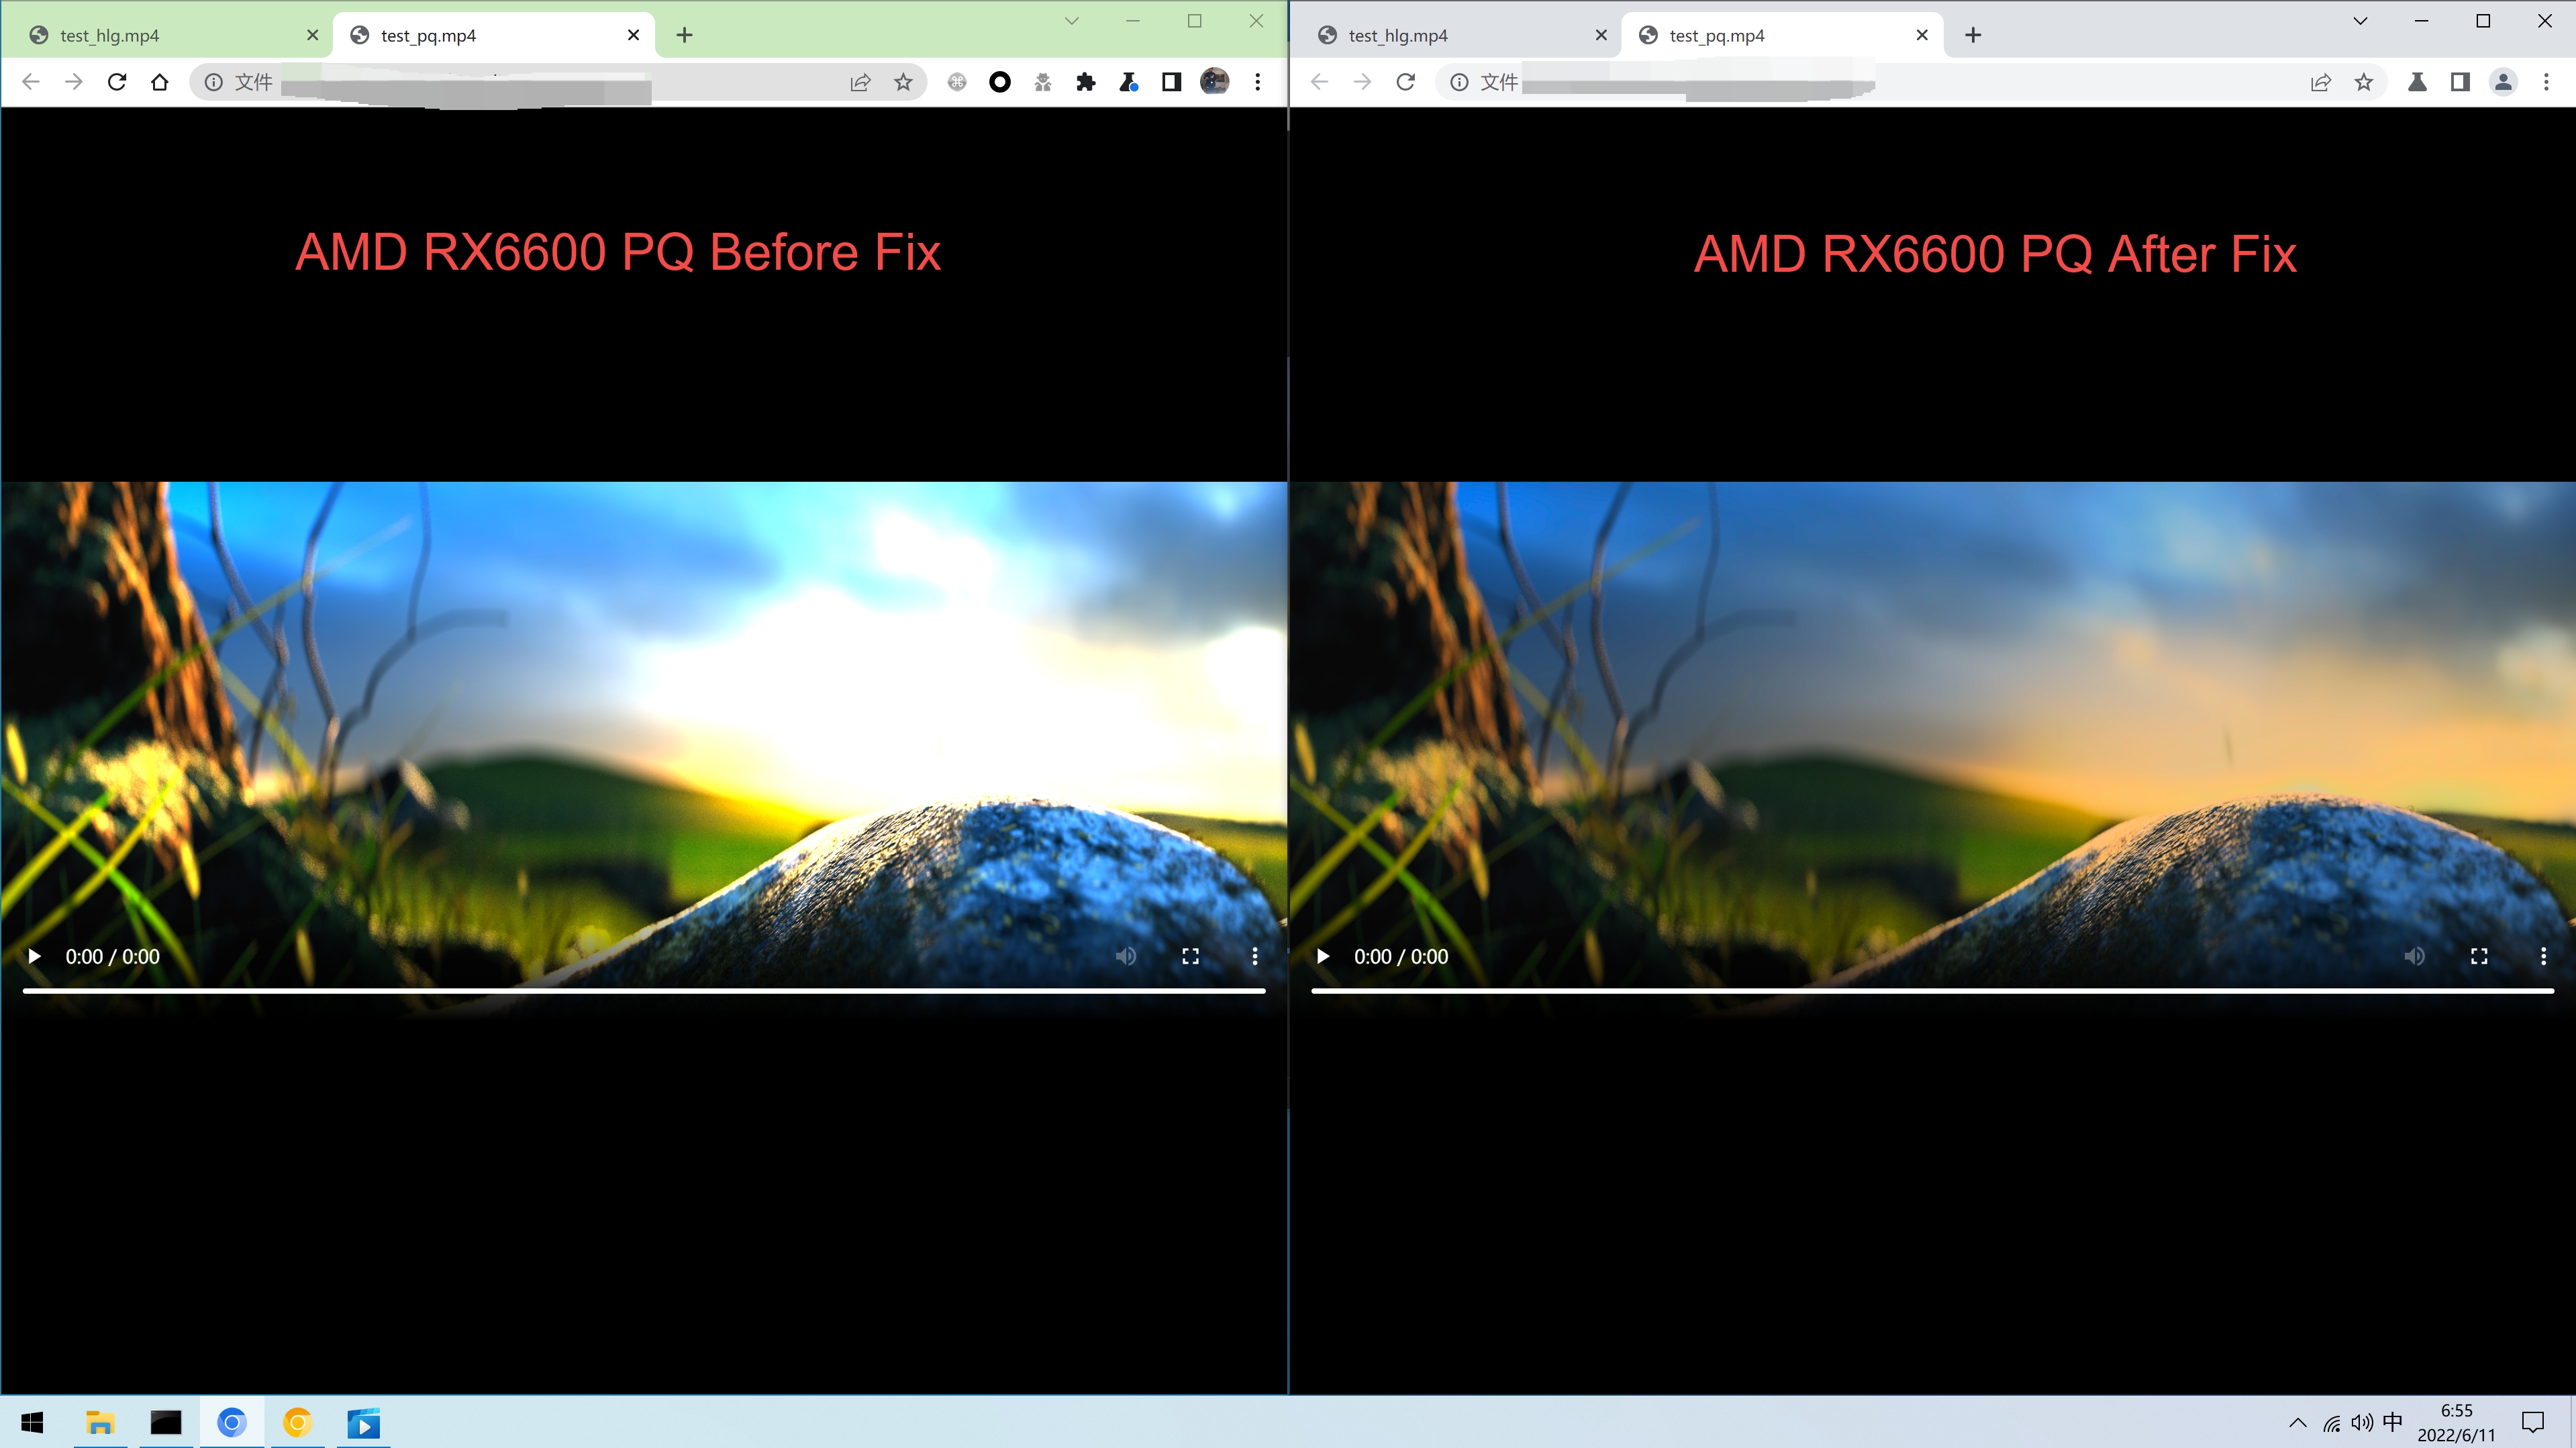This screenshot has width=2576, height=1448.
Task: Mute the After Fix video
Action: pyautogui.click(x=2415, y=956)
